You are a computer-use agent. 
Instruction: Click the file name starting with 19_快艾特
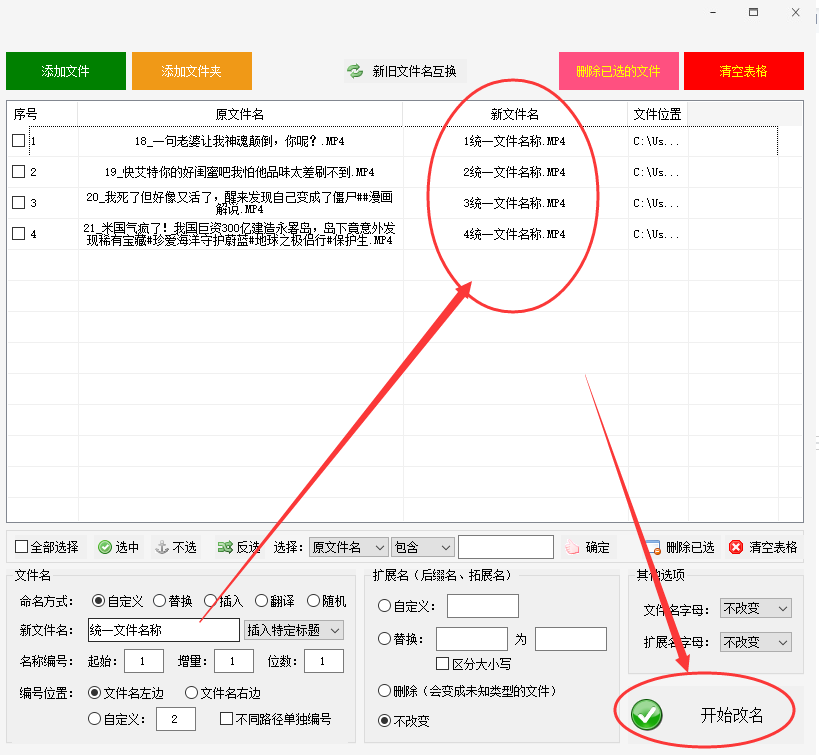(x=240, y=172)
